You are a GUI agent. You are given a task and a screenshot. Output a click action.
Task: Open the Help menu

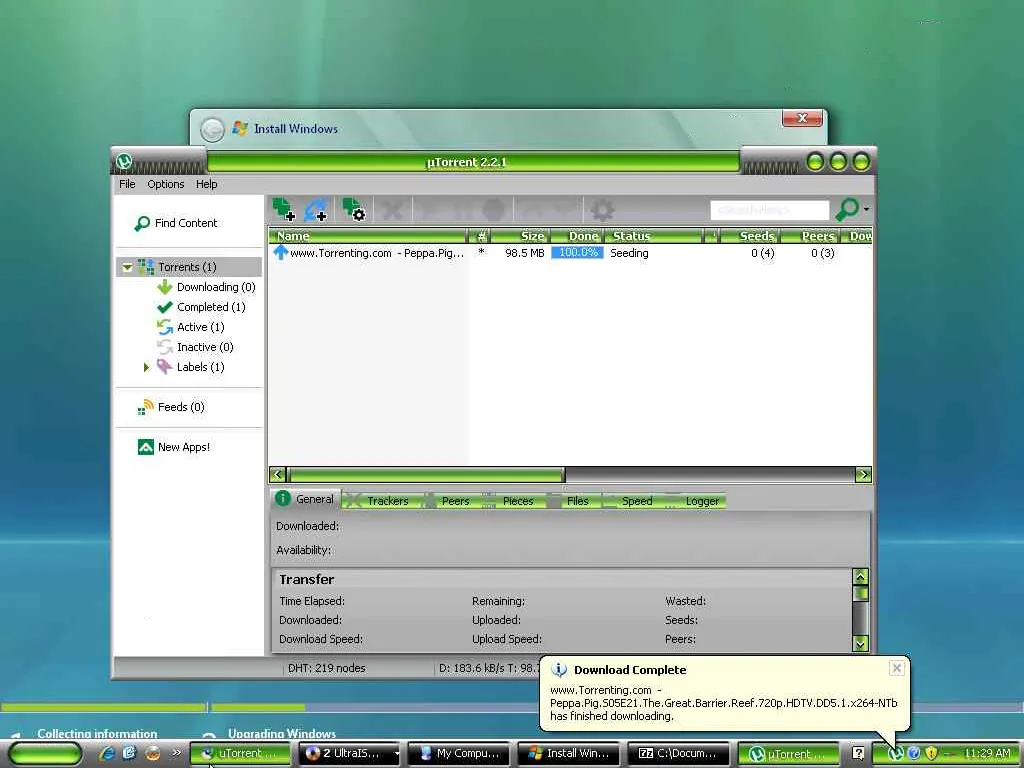point(206,184)
